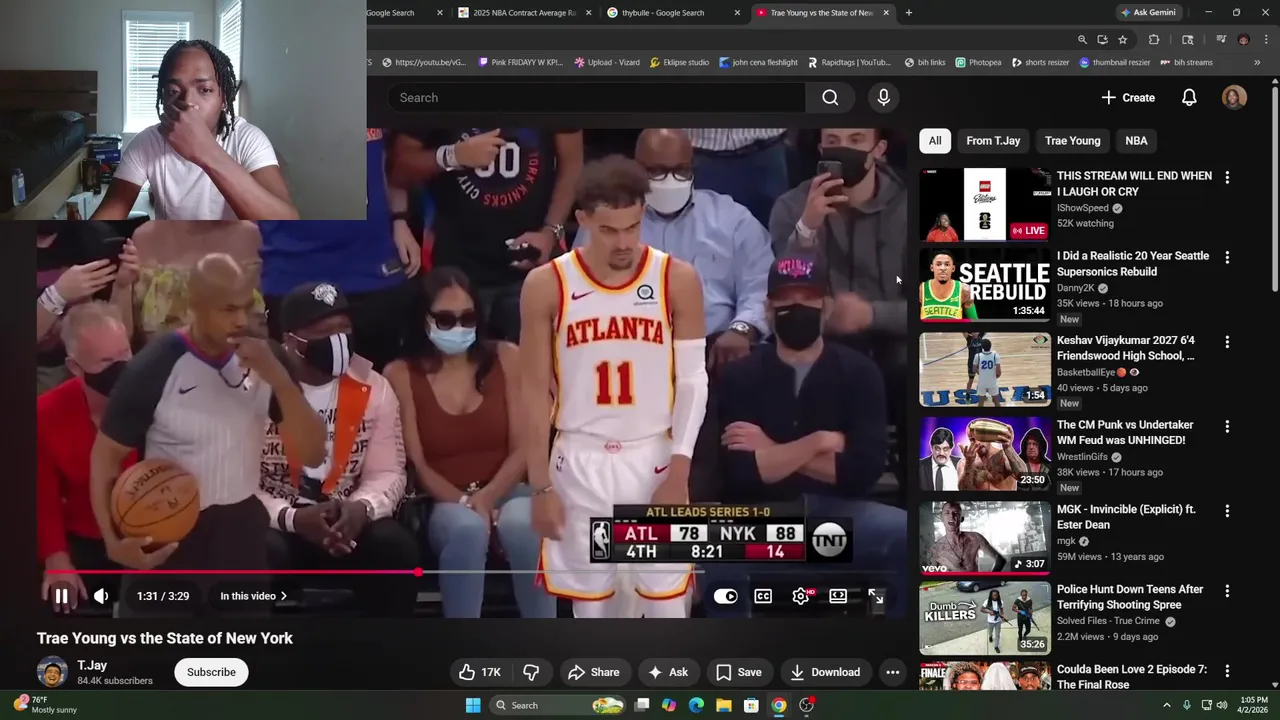Open more actions under the video
Image resolution: width=1280 pixels, height=720 pixels.
pos(893,672)
